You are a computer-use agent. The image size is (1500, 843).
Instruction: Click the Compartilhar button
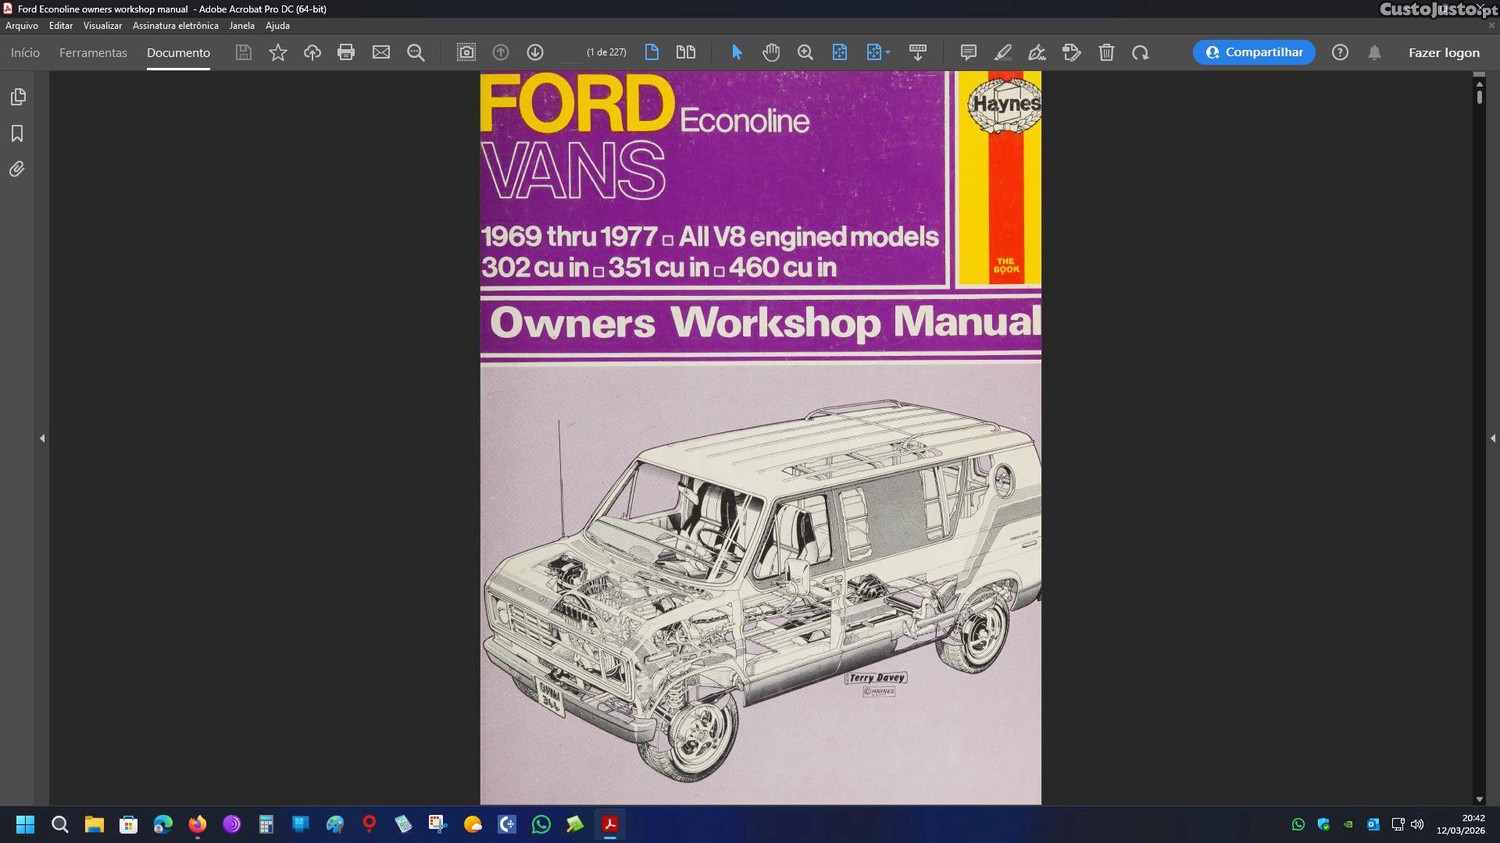tap(1254, 53)
